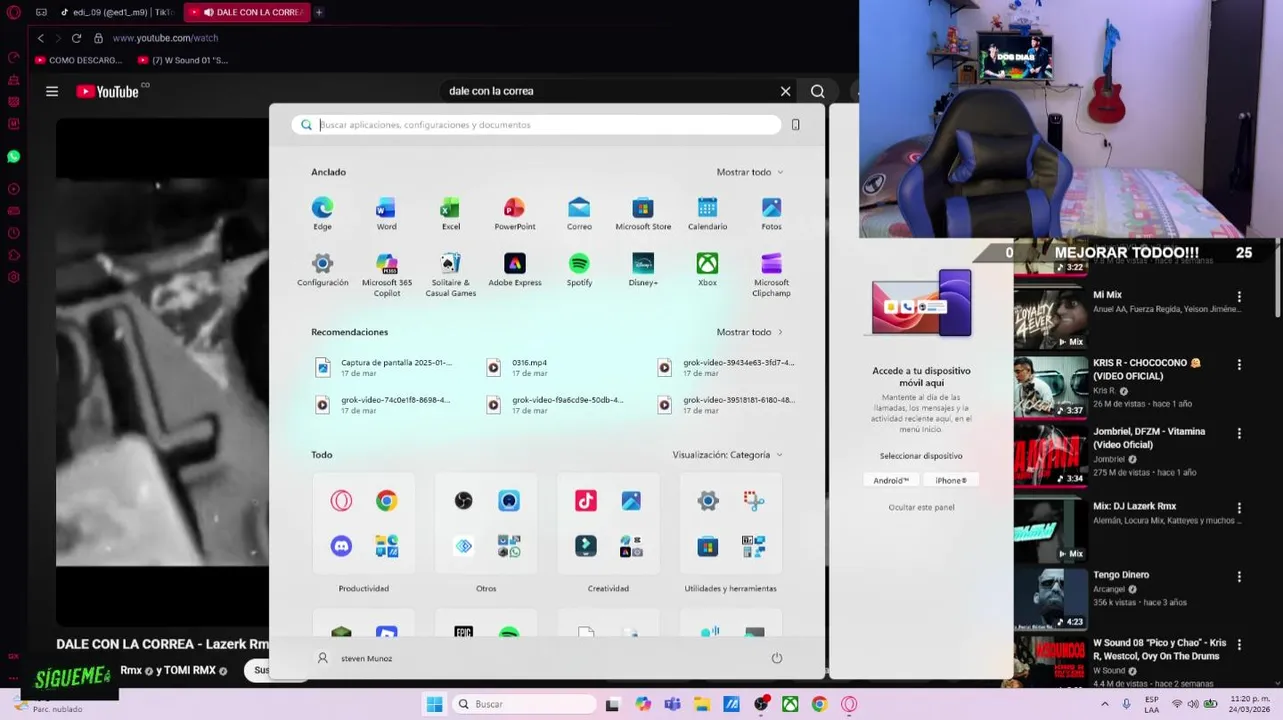Viewport: 1283px width, 720px height.
Task: Open Spotify from pinned apps
Action: [579, 270]
